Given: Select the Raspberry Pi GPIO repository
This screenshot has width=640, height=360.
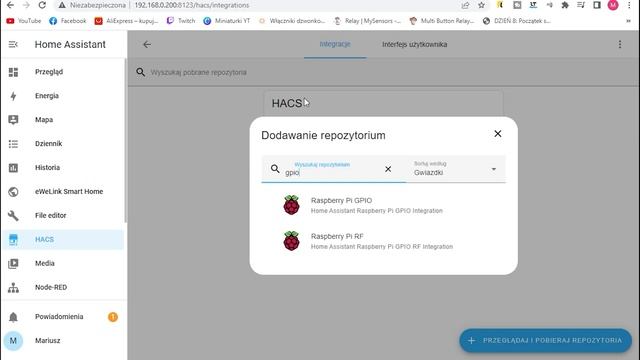Looking at the screenshot, I should tap(383, 205).
